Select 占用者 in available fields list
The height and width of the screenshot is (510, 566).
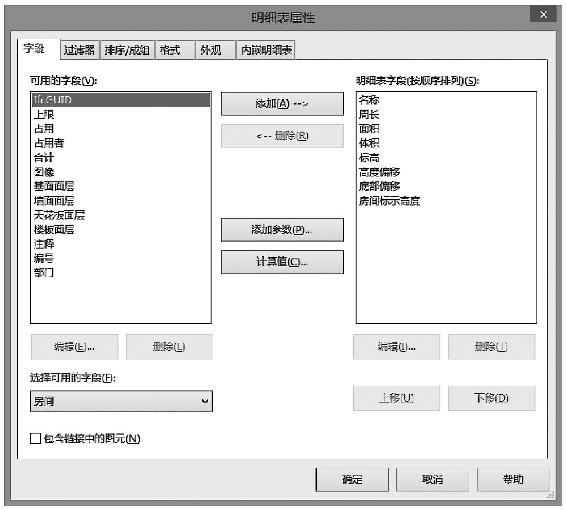[x=121, y=143]
